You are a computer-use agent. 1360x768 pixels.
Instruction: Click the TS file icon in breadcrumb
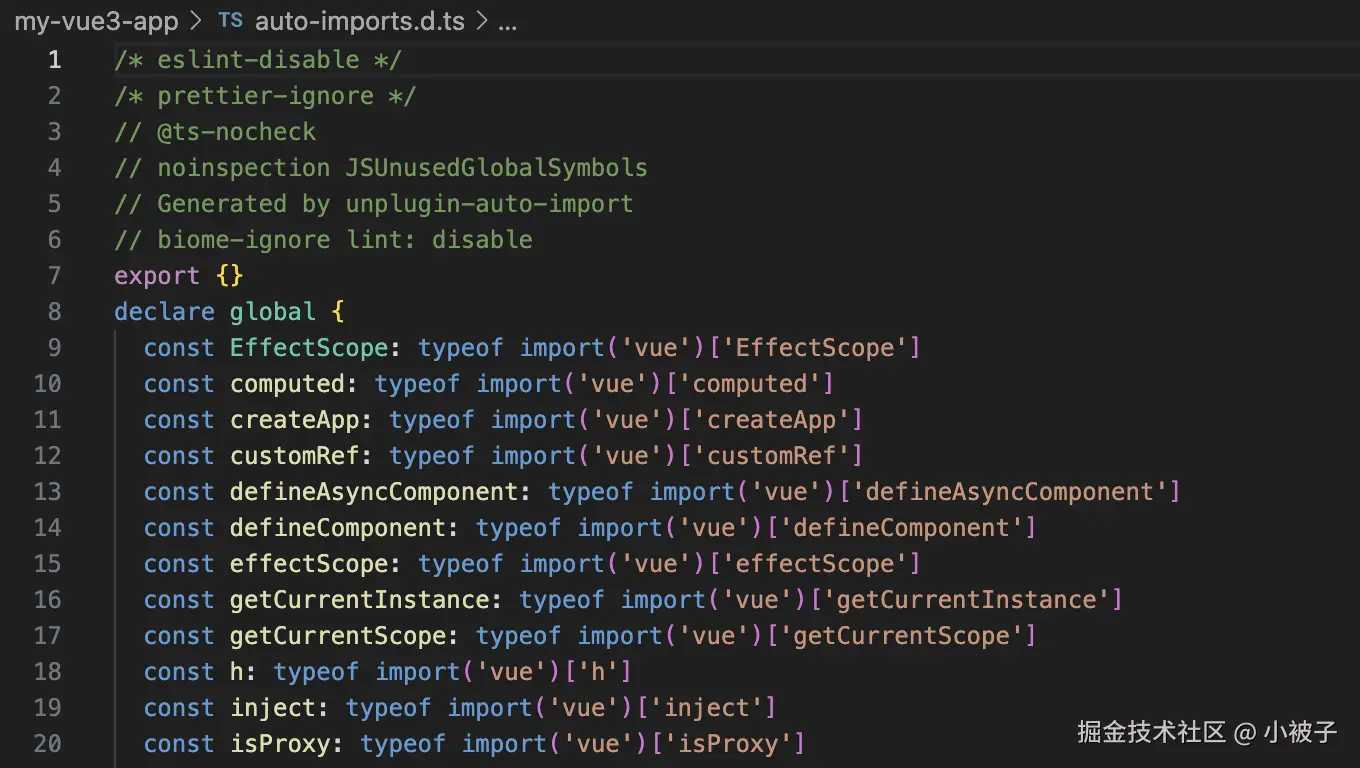[230, 21]
